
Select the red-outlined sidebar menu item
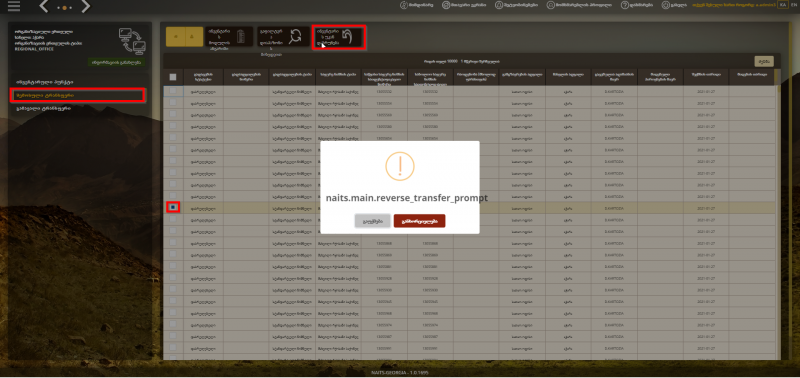coord(78,95)
